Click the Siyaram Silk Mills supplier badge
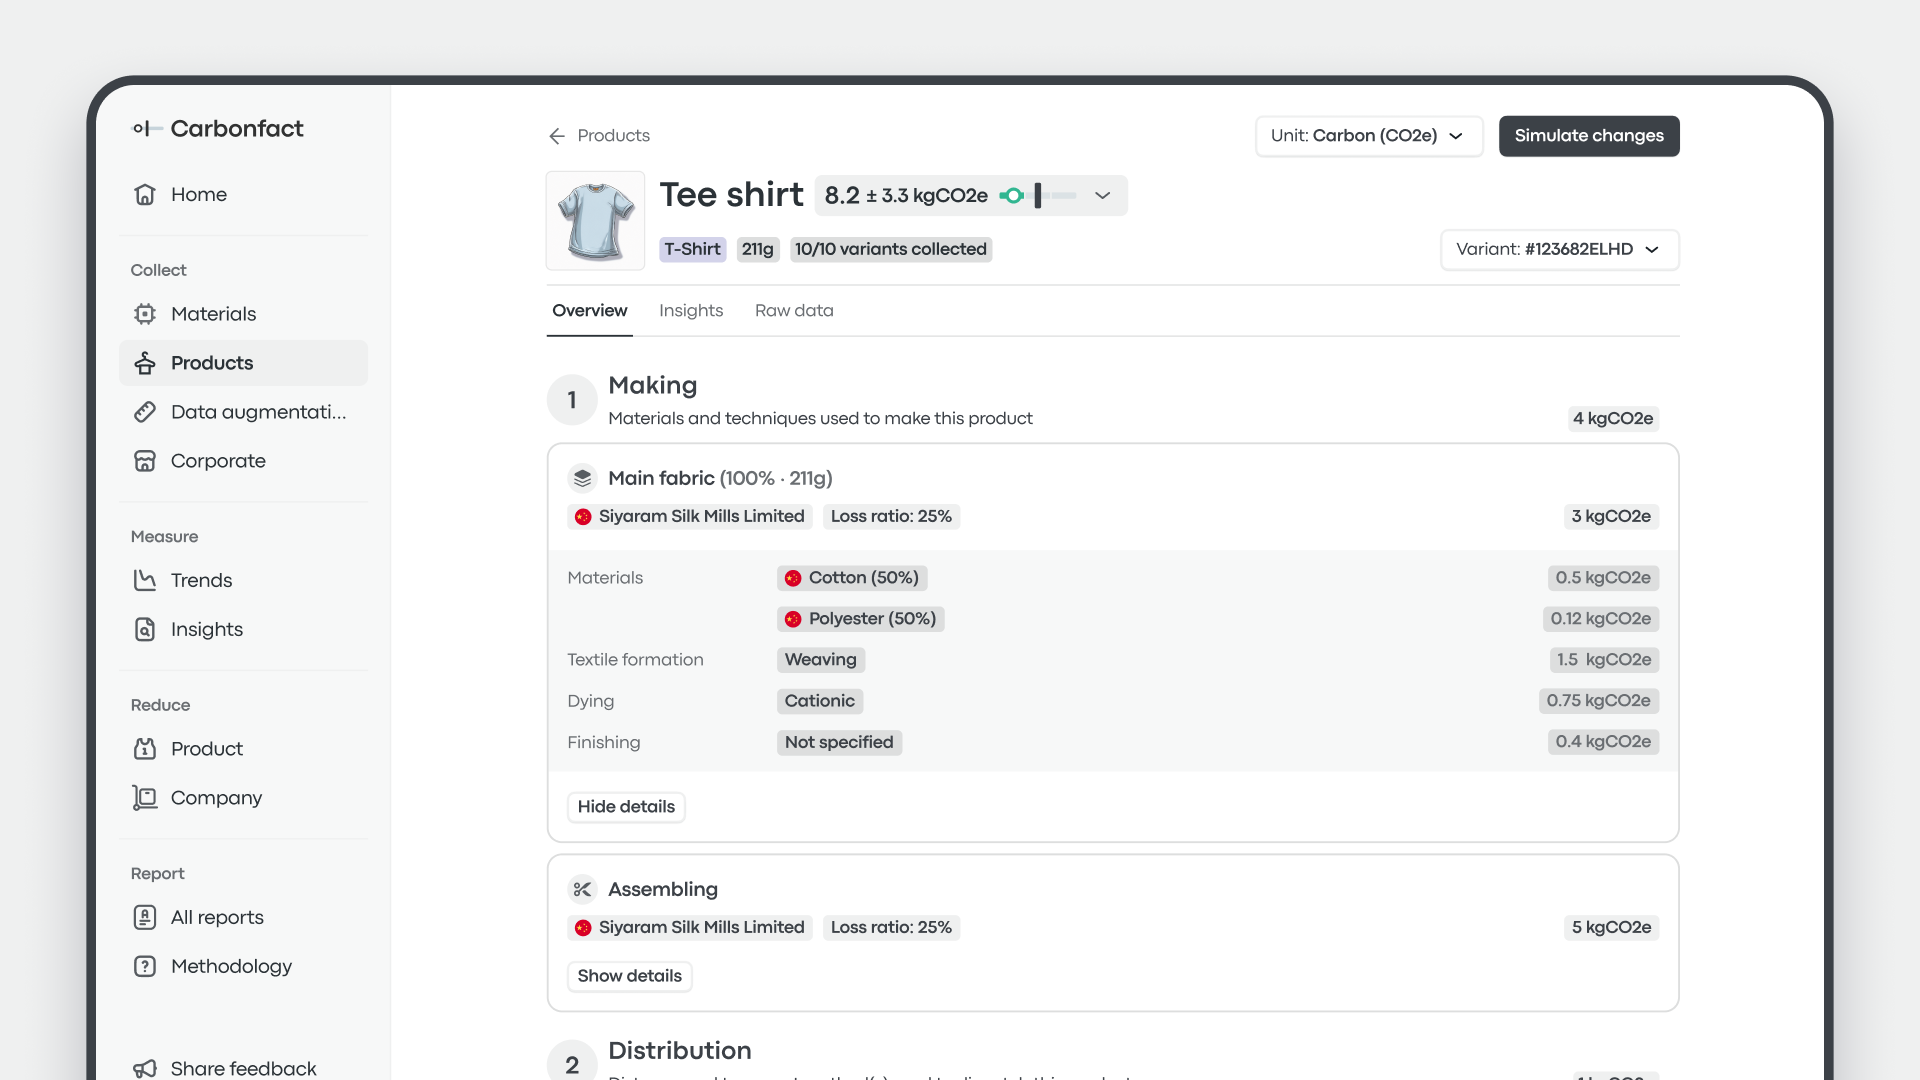The image size is (1920, 1080). tap(689, 516)
